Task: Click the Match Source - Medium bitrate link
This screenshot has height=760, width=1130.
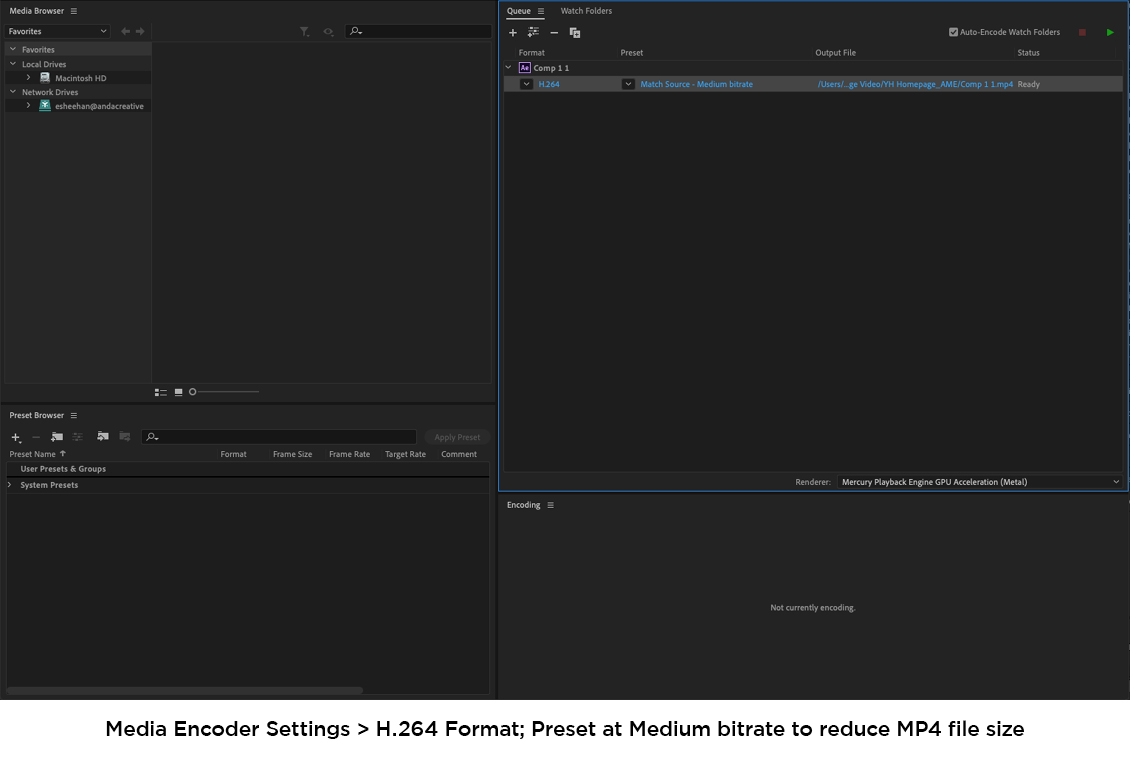Action: point(696,84)
